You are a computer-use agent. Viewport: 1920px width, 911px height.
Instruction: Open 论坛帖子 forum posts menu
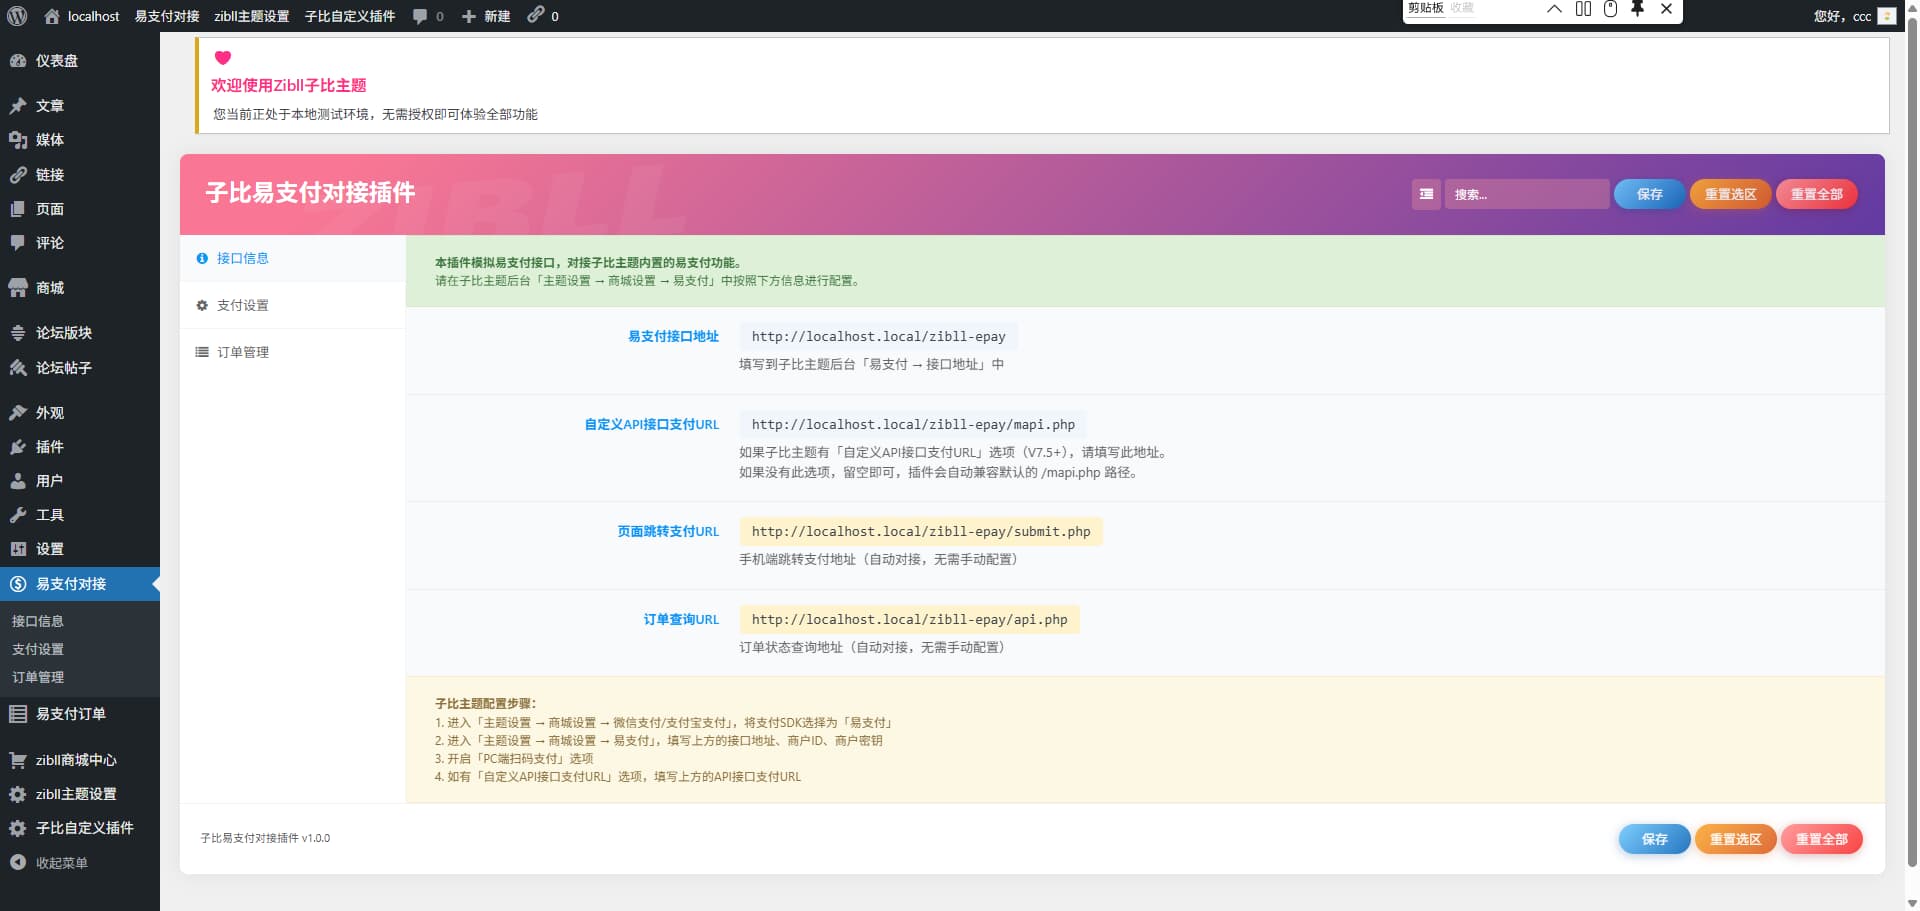click(80, 368)
